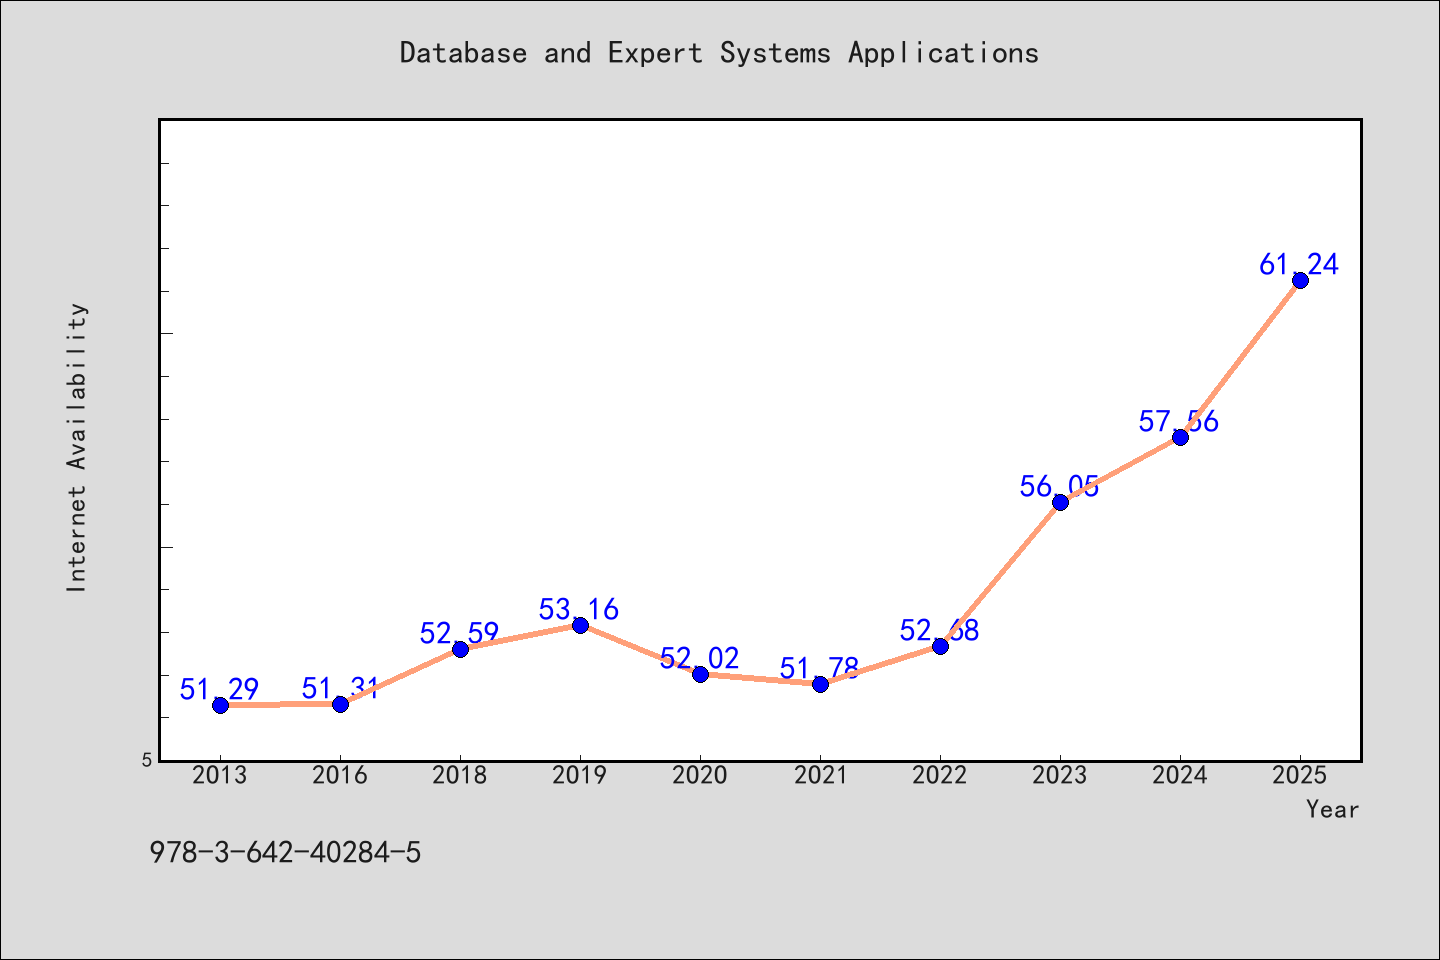Click the 2022 data point marker
The width and height of the screenshot is (1440, 960).
tap(940, 646)
